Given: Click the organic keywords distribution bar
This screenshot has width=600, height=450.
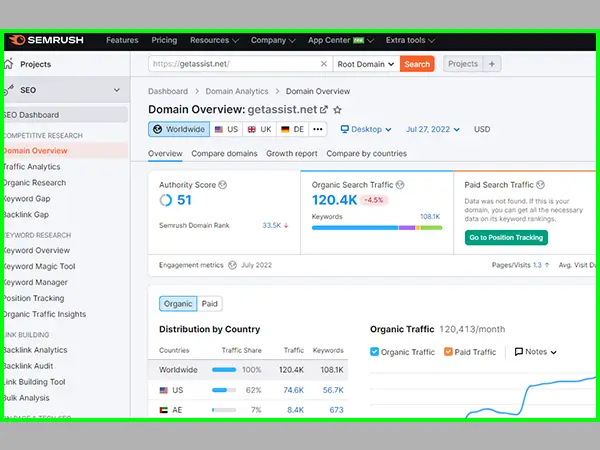Looking at the screenshot, I should (377, 228).
